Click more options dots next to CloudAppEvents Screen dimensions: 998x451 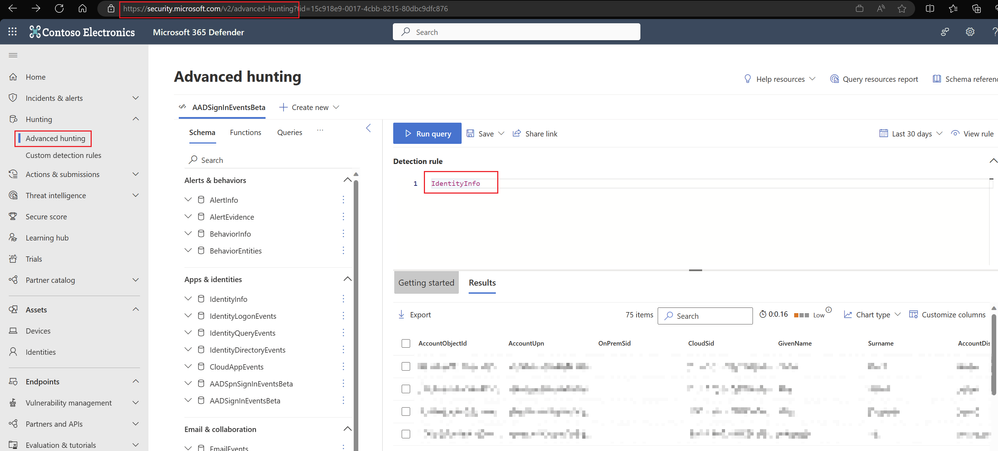tap(344, 367)
